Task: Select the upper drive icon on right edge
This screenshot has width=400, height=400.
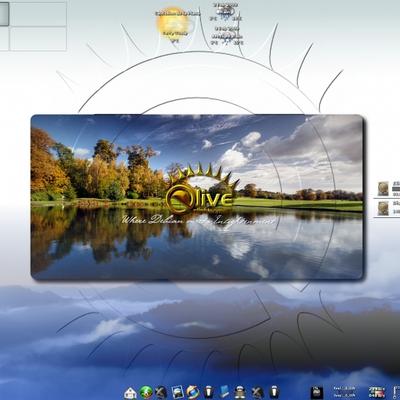Action: [383, 189]
